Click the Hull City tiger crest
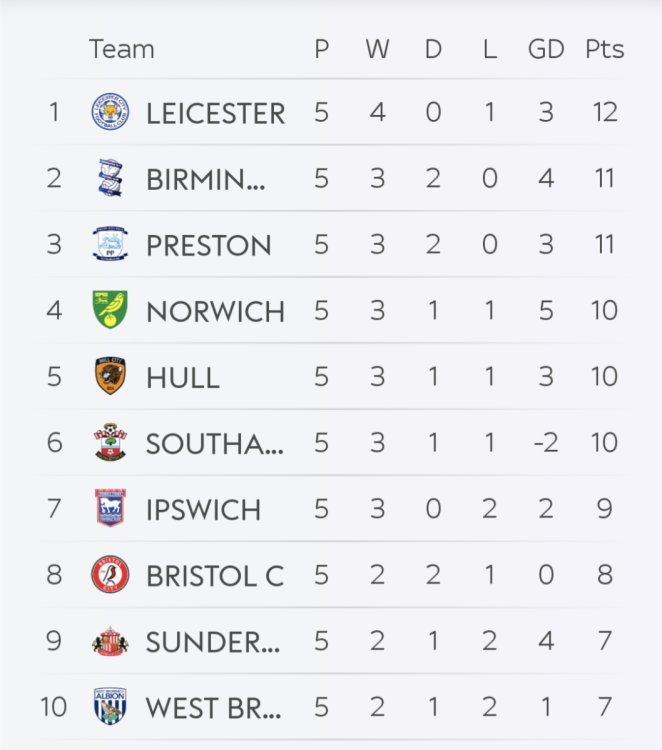 pyautogui.click(x=109, y=376)
